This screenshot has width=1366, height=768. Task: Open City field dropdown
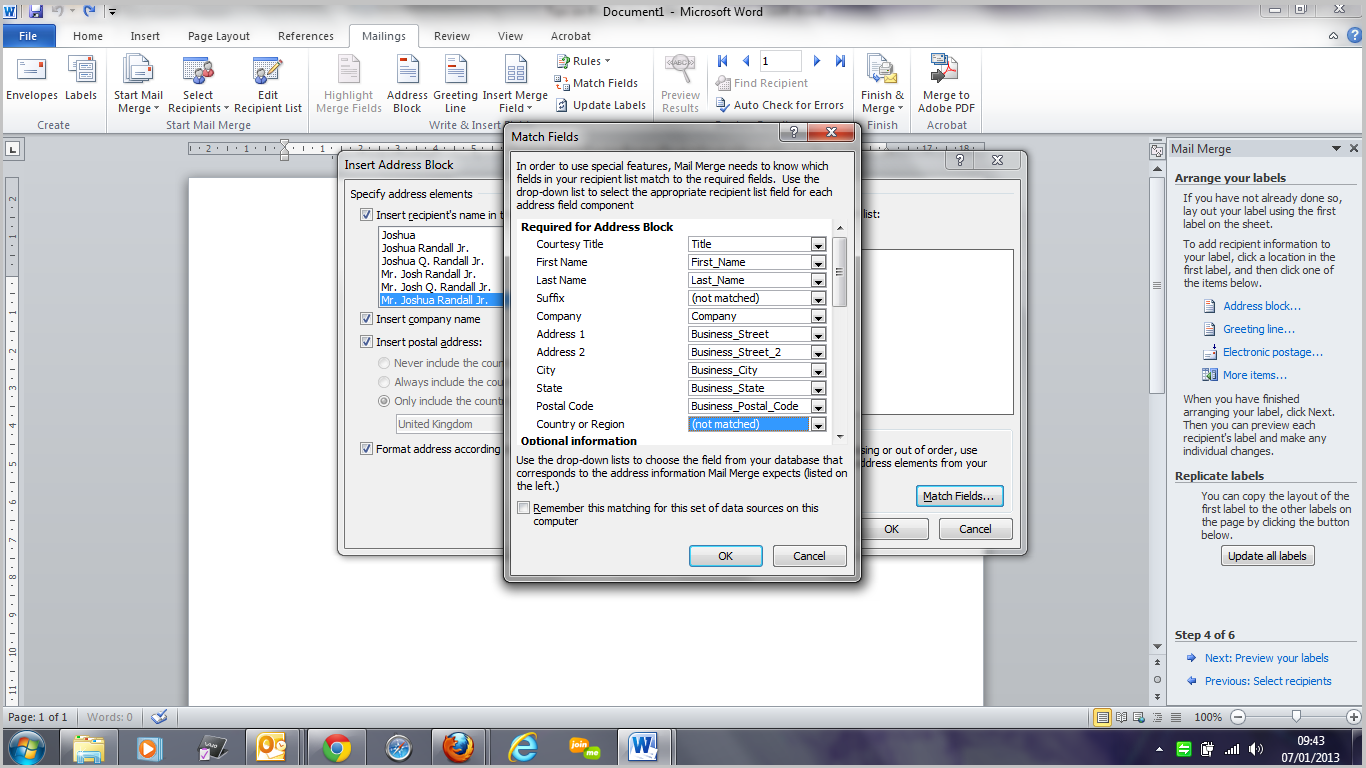click(818, 370)
